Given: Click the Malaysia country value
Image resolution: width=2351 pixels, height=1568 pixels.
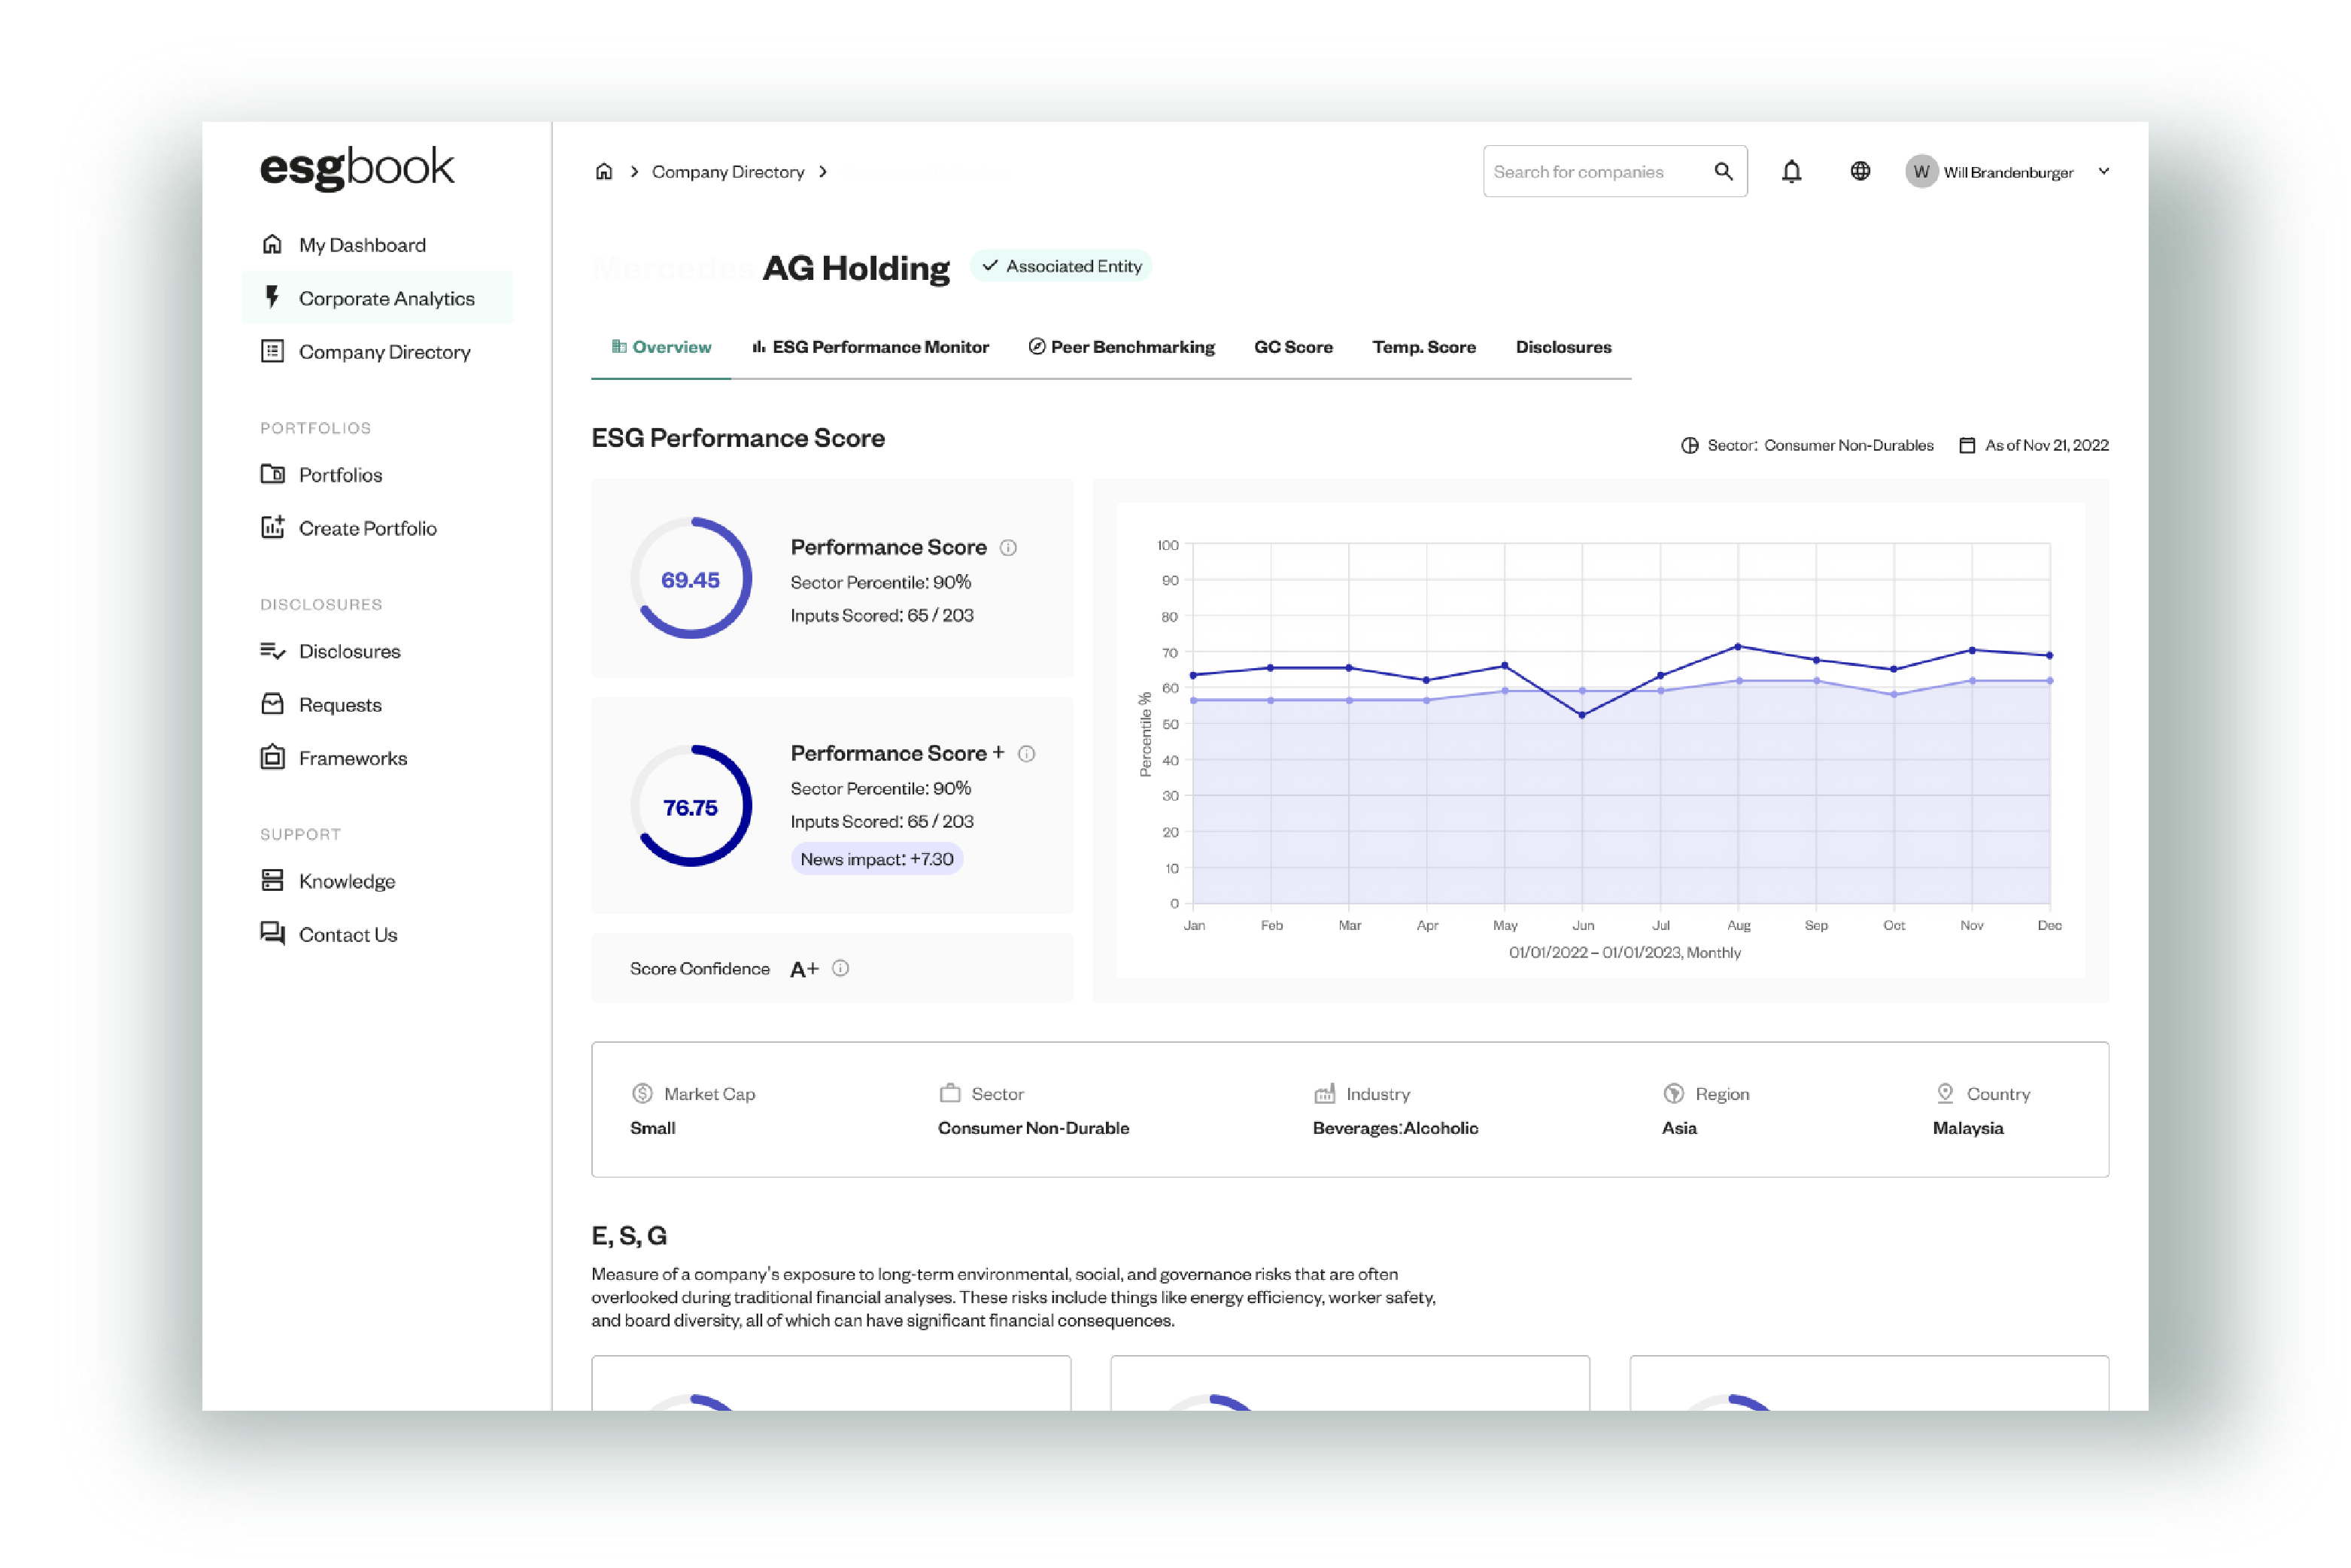Looking at the screenshot, I should coord(1968,1128).
